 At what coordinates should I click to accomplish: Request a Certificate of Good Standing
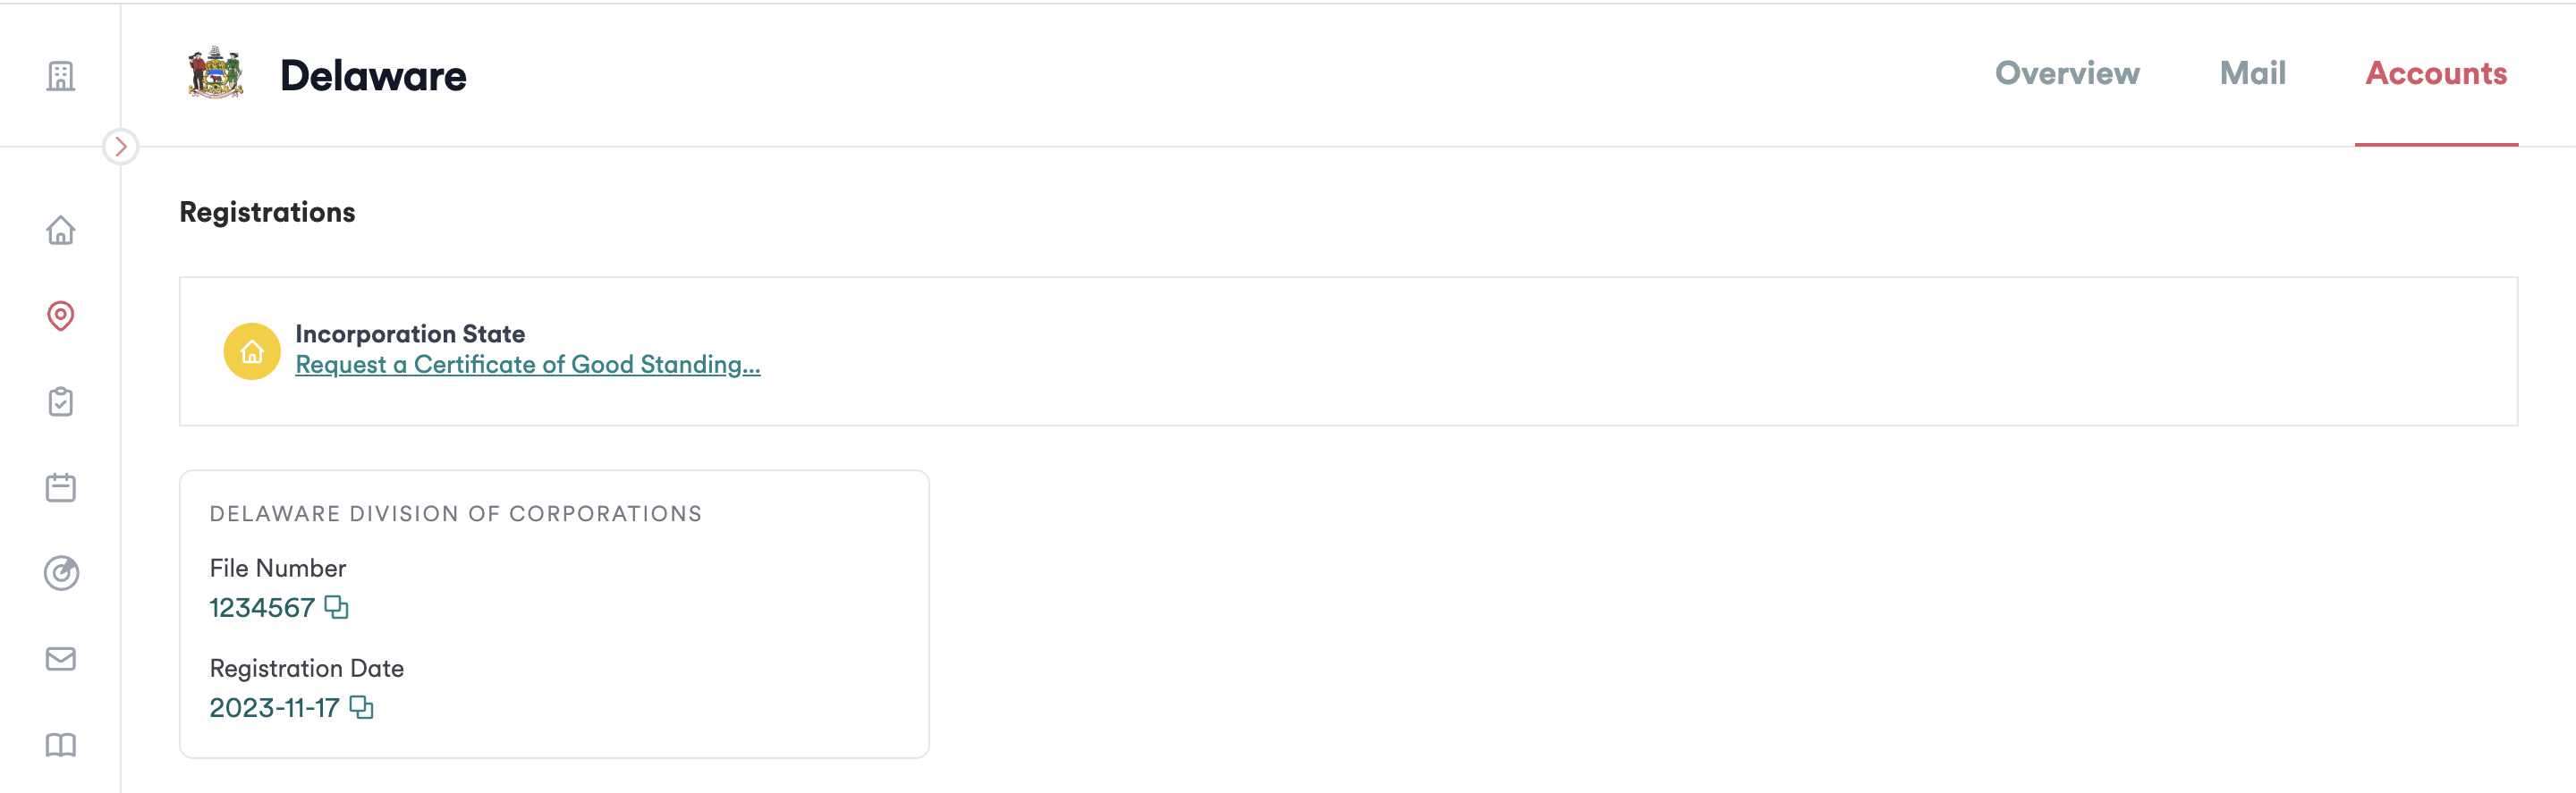pyautogui.click(x=527, y=365)
